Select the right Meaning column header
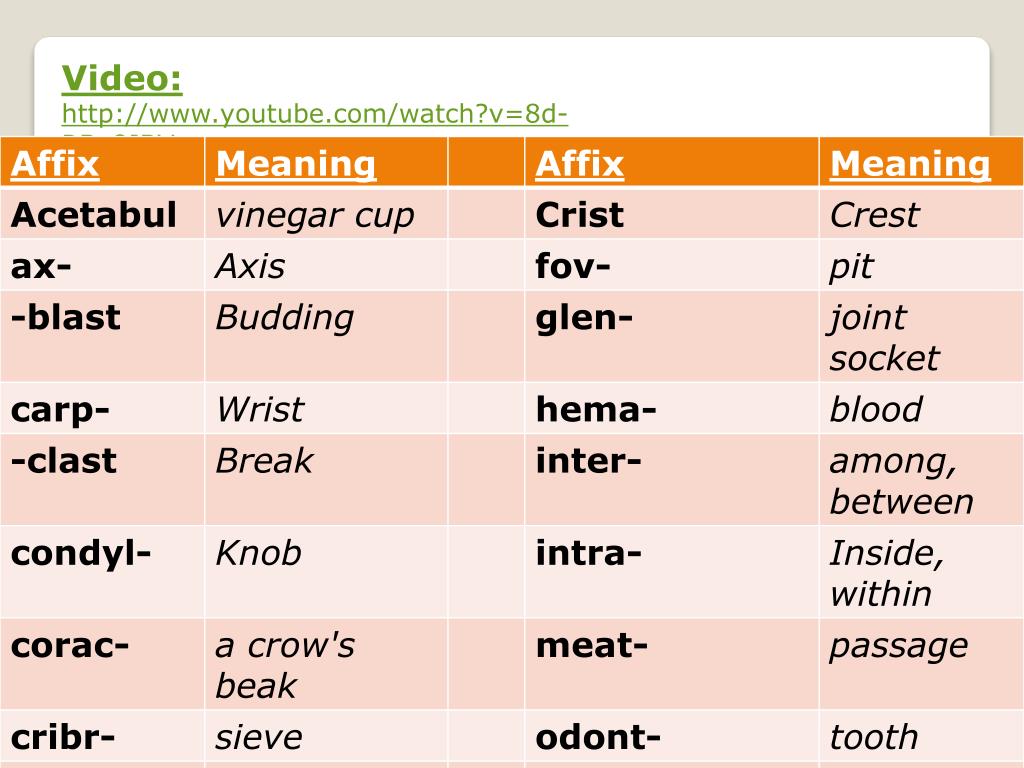Image resolution: width=1024 pixels, height=768 pixels. pos(921,163)
